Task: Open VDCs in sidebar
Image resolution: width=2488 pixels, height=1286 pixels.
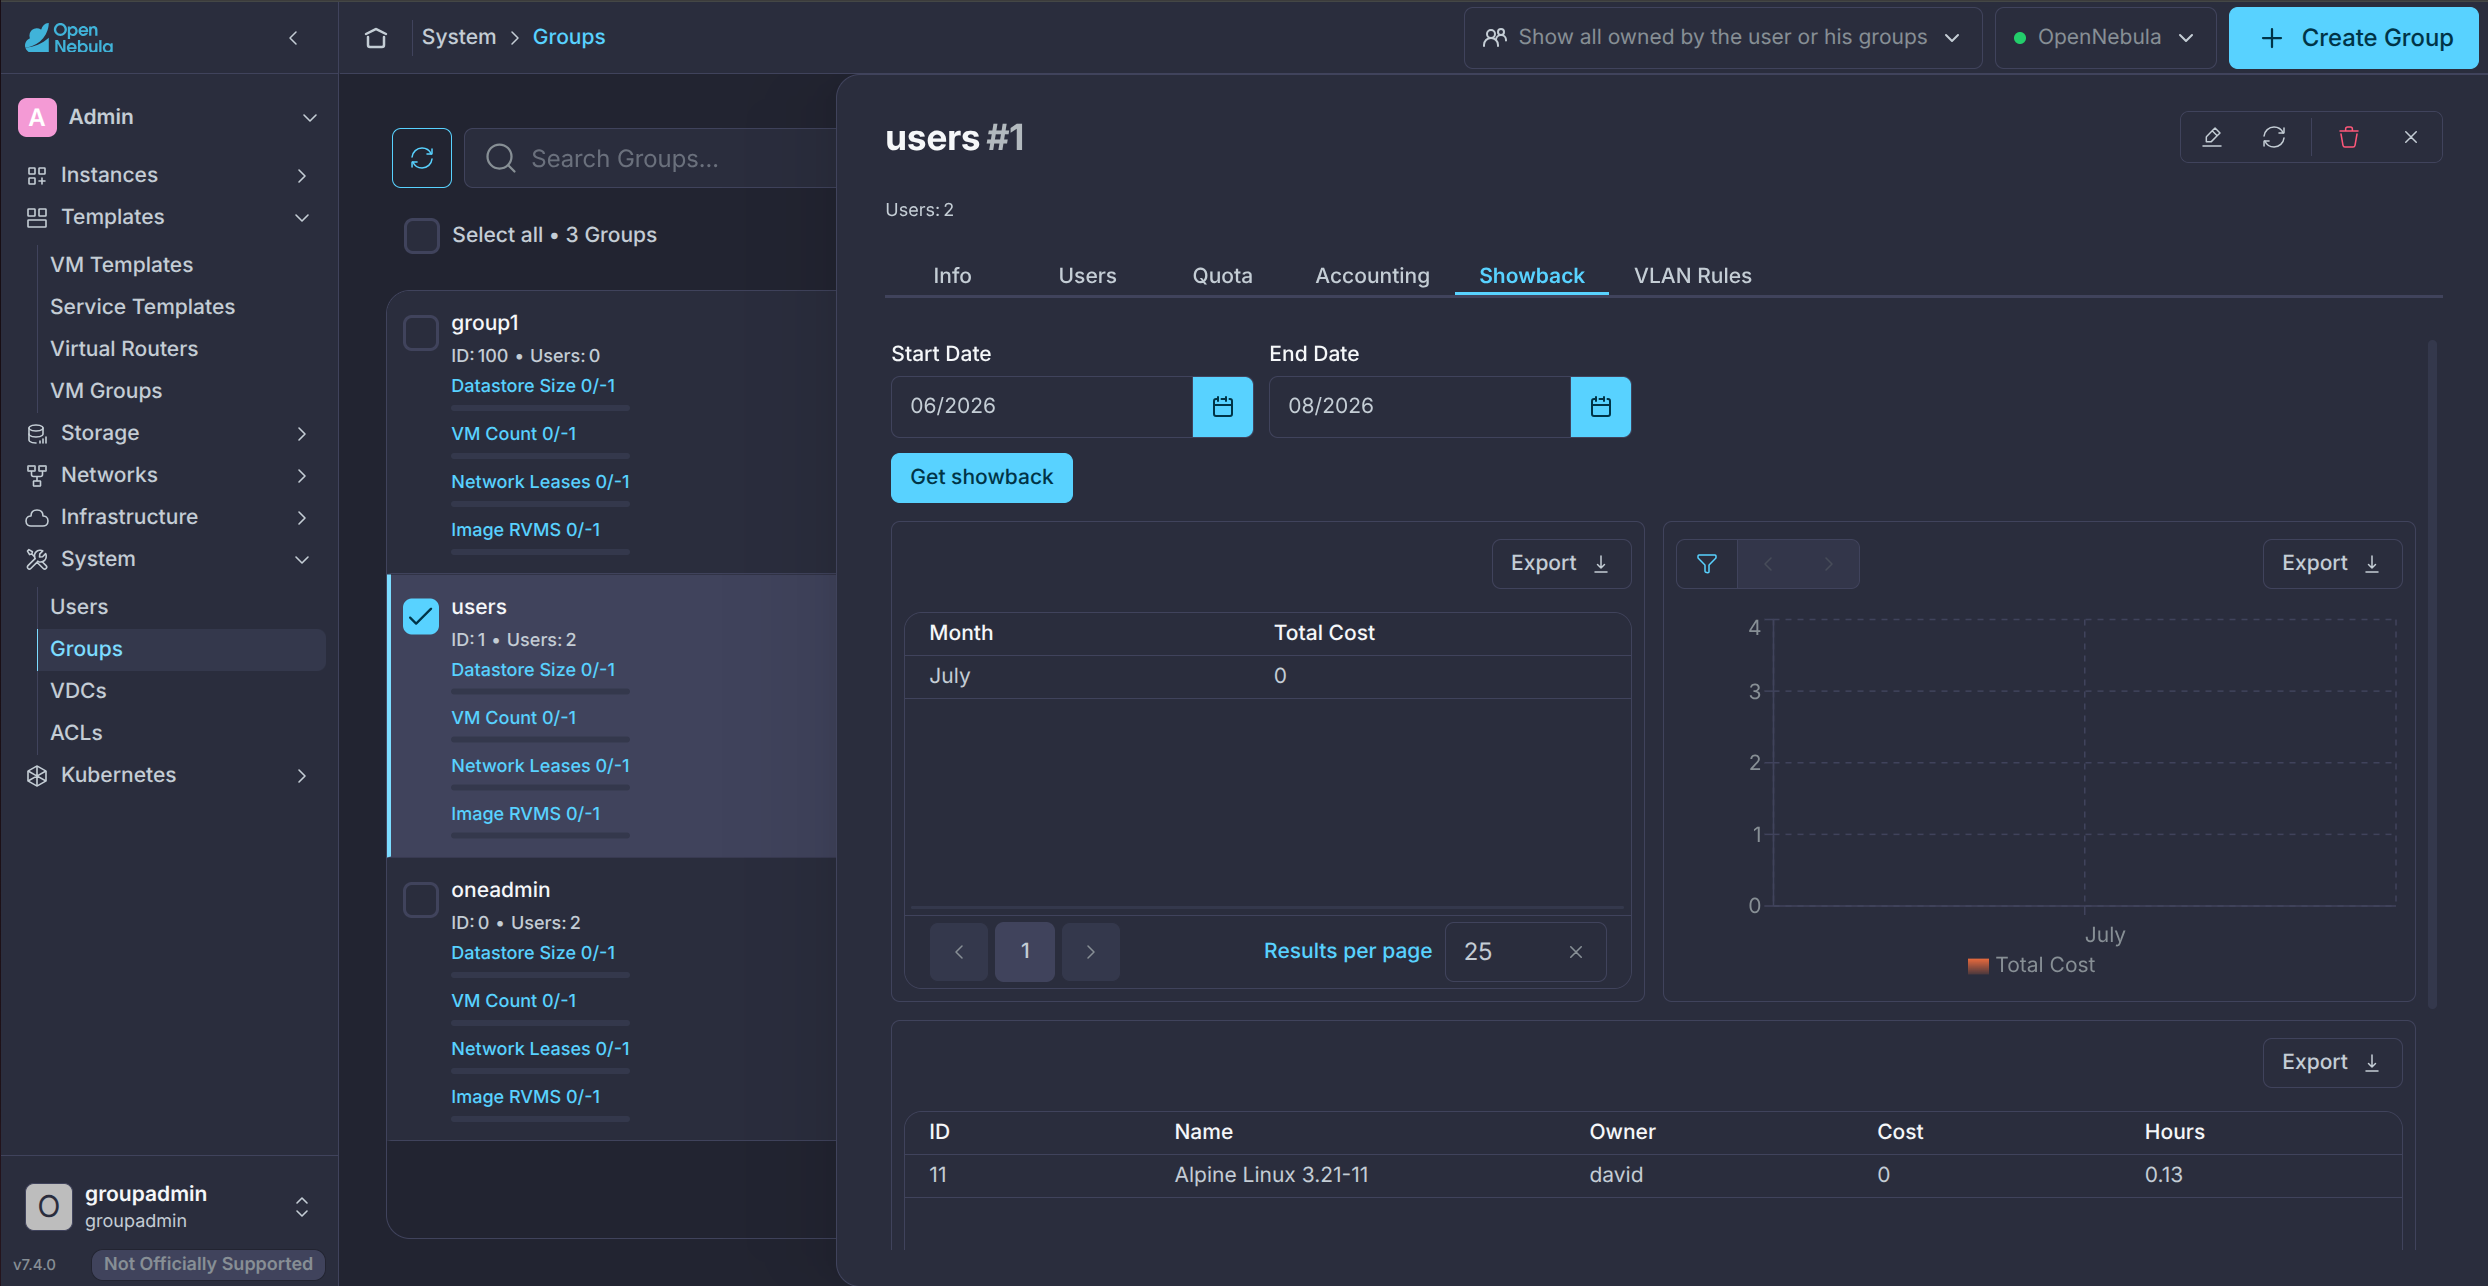Action: [78, 691]
